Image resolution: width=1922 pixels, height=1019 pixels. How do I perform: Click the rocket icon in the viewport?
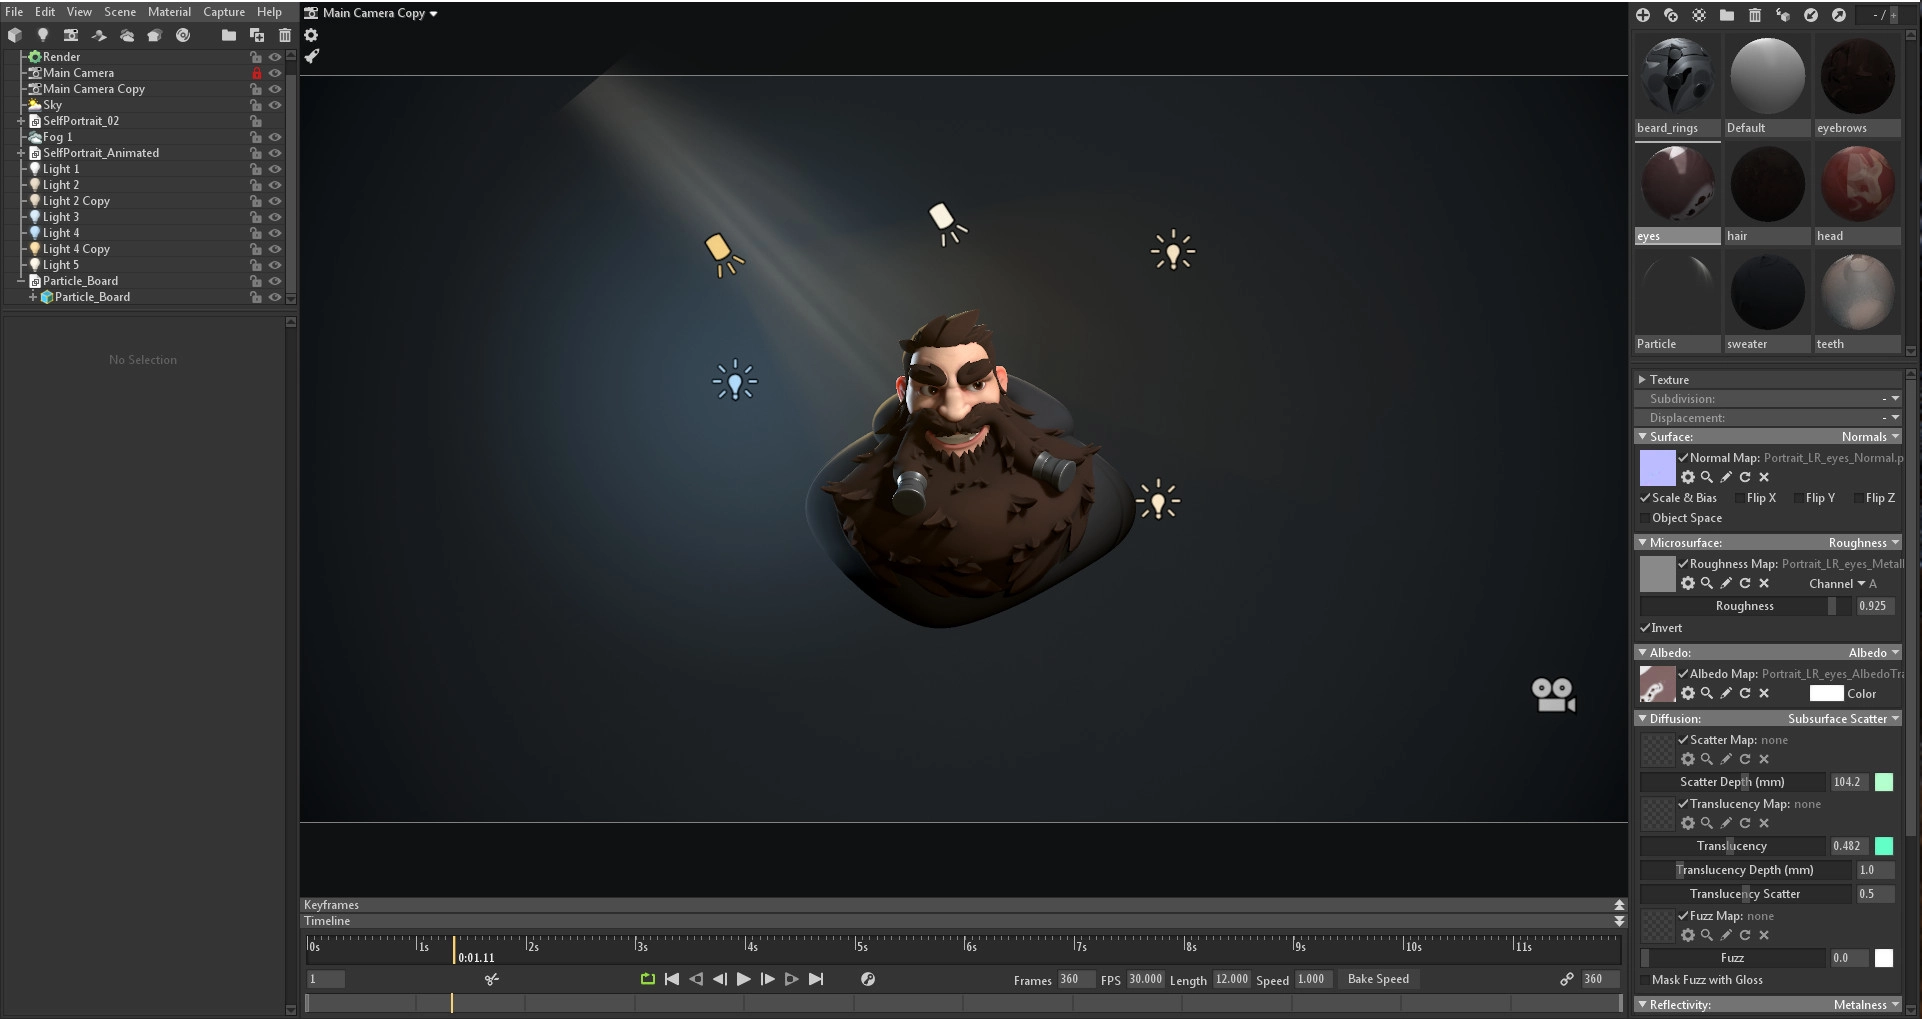click(x=312, y=56)
